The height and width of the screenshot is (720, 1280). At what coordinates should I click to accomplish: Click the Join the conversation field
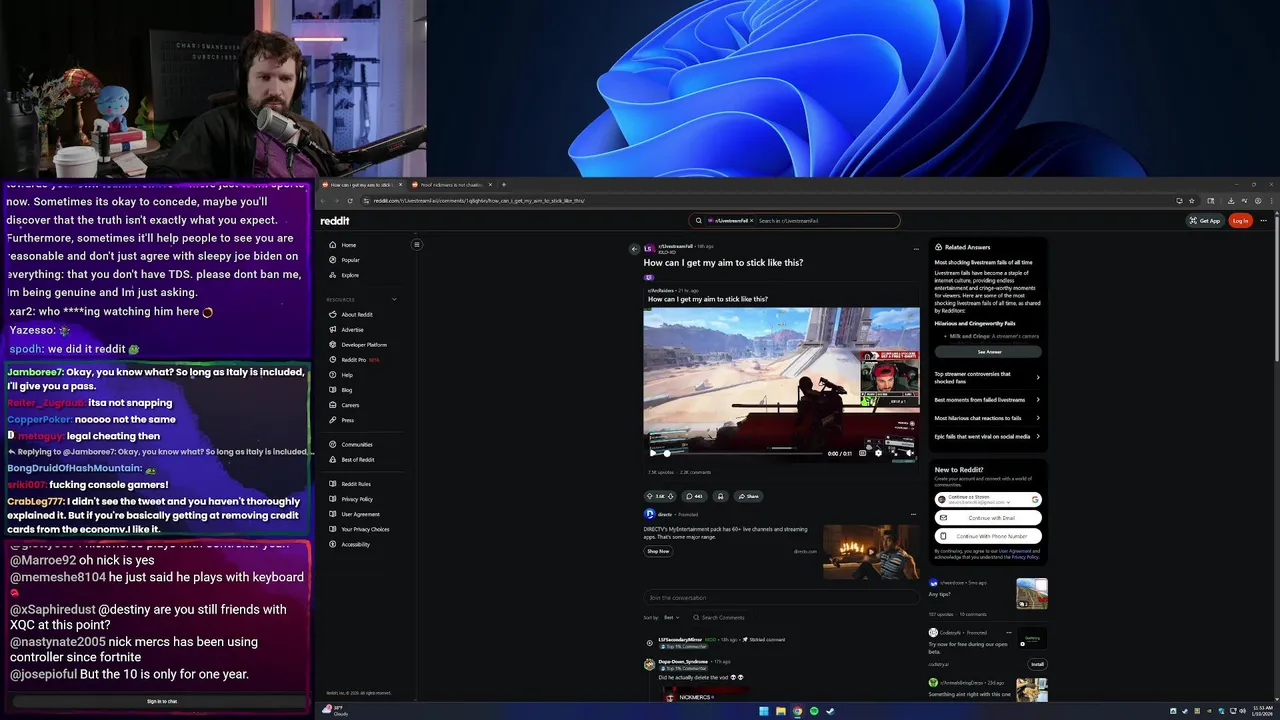pyautogui.click(x=781, y=598)
